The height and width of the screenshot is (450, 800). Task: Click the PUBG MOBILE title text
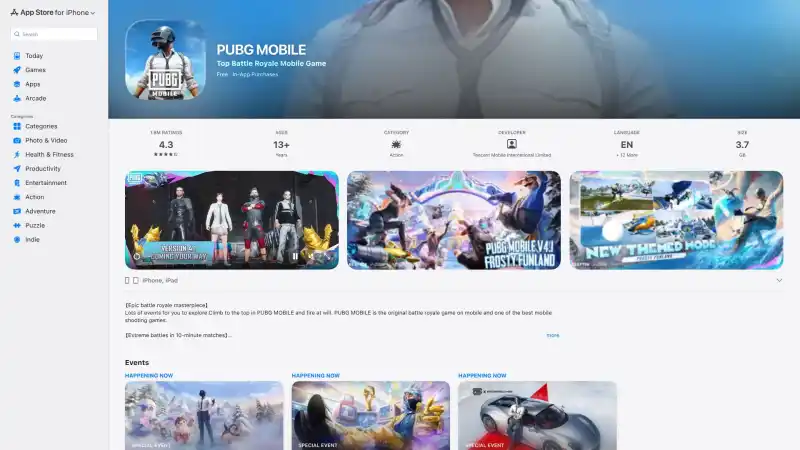click(261, 49)
